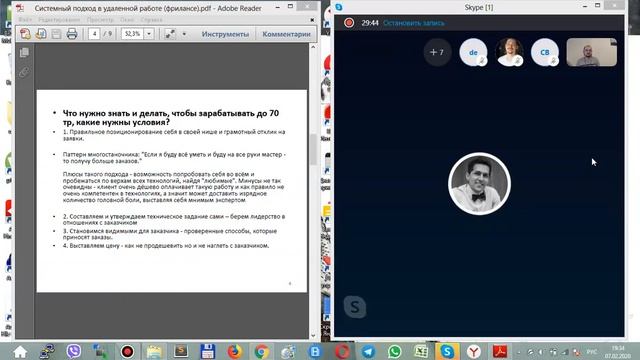Open the VK 'B' icon in taskbar

tap(315, 351)
